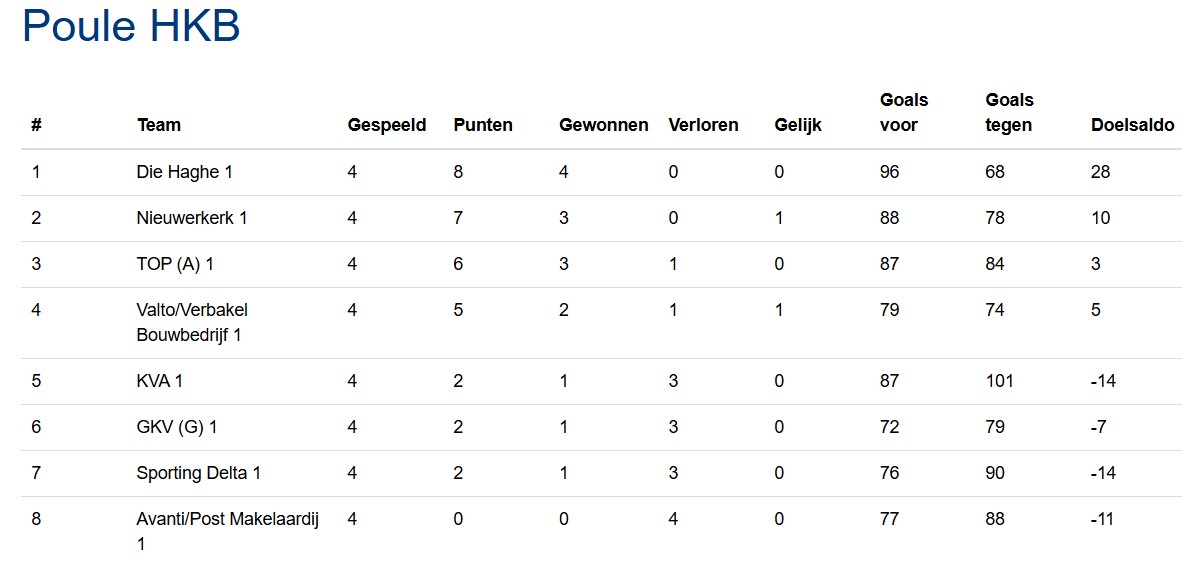1182x561 pixels.
Task: Click the Punten column header
Action: pyautogui.click(x=483, y=125)
